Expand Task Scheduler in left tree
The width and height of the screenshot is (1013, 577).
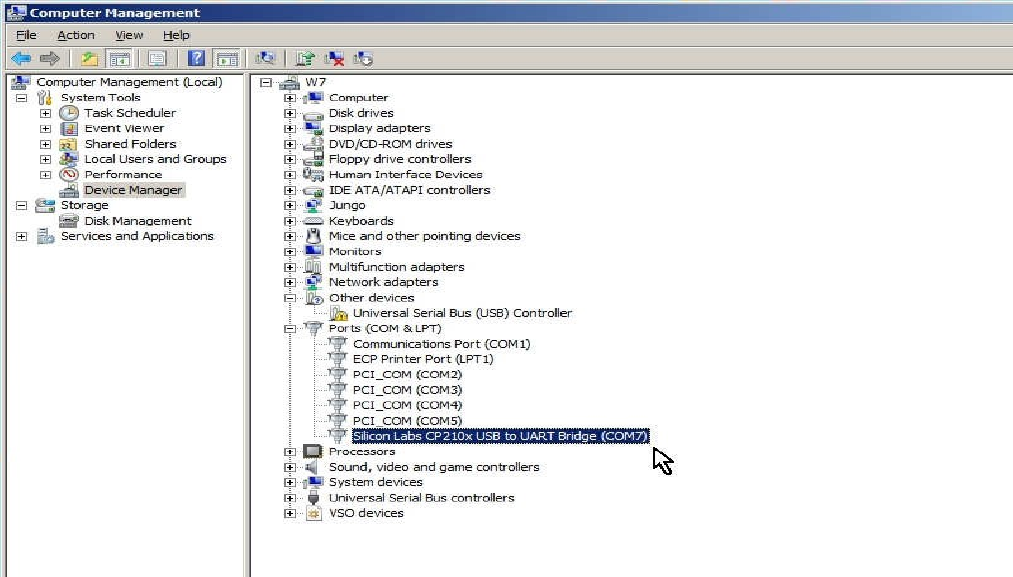pyautogui.click(x=45, y=113)
